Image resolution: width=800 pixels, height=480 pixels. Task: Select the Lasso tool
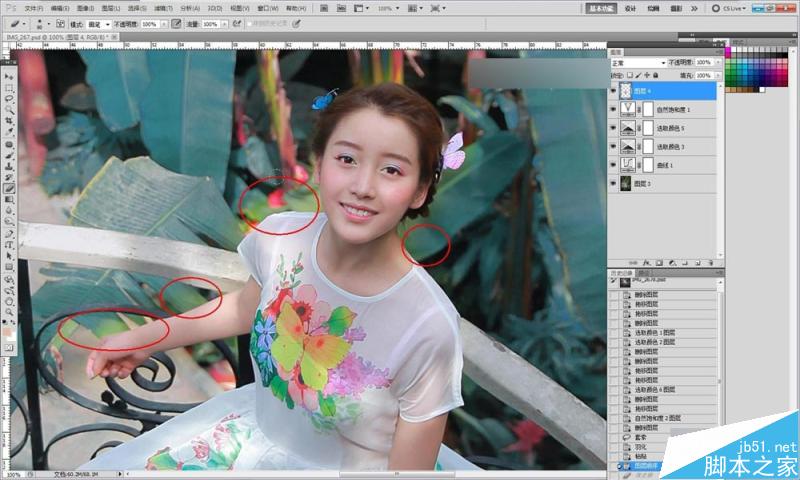(x=9, y=99)
